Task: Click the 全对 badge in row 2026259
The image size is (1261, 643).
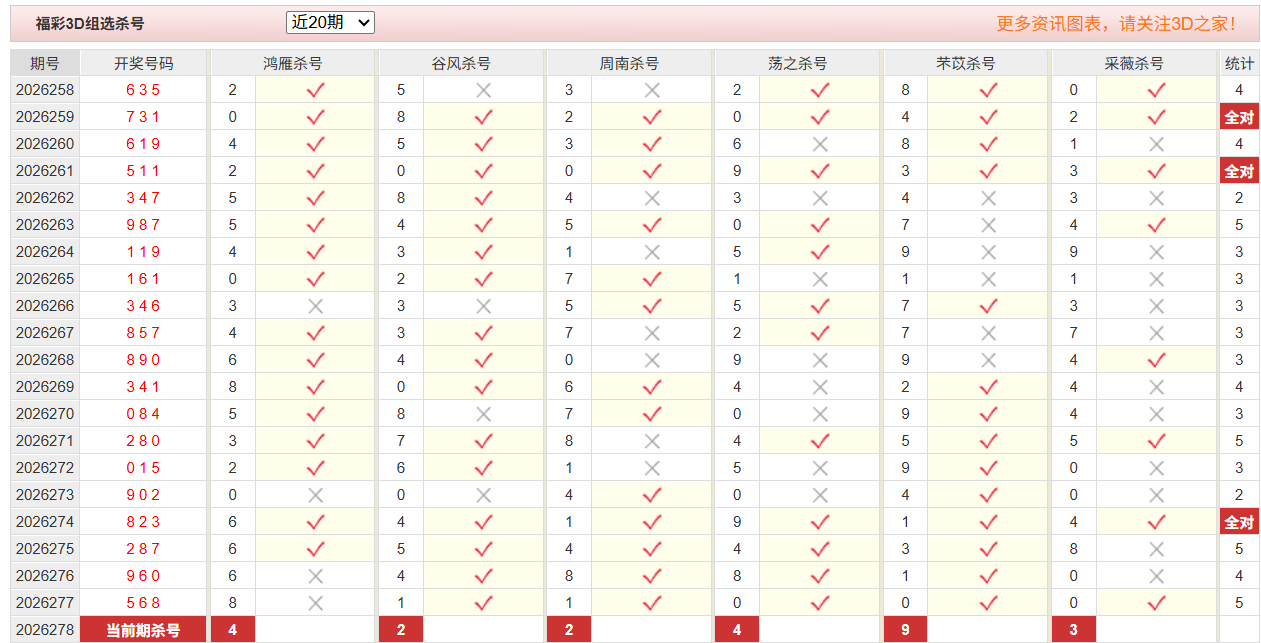Action: pos(1239,117)
